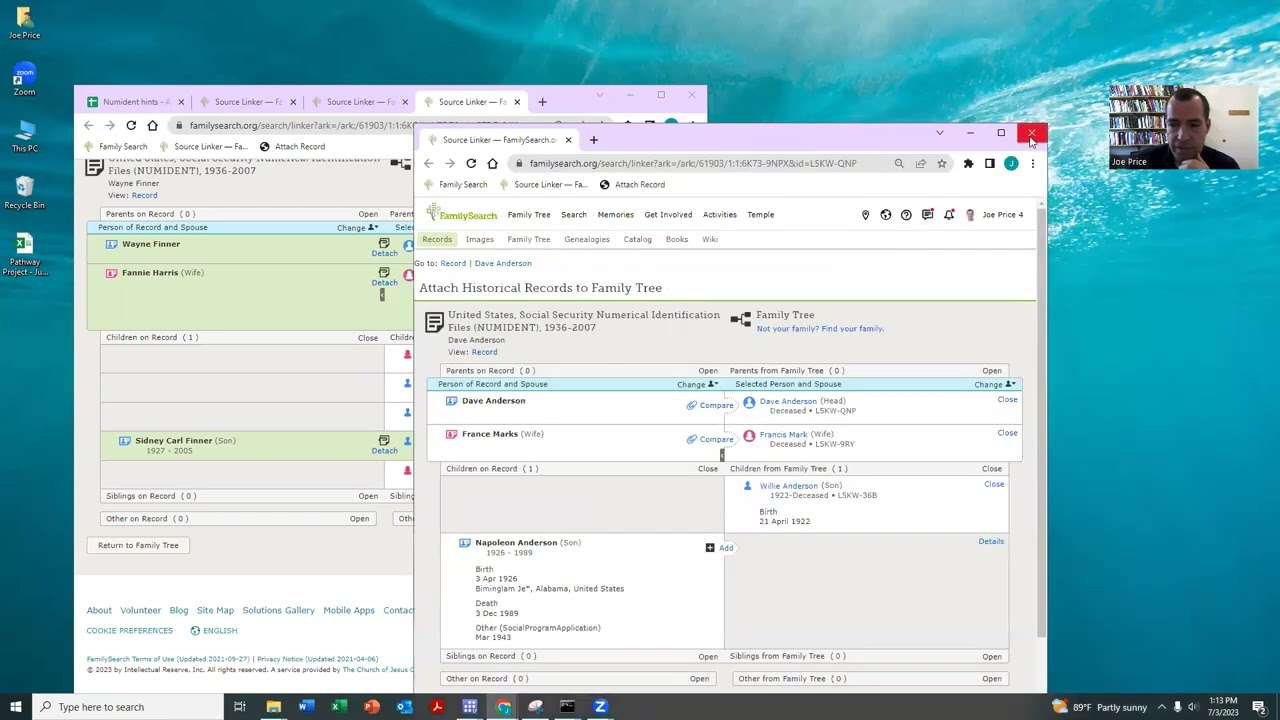Open Word from the taskbar
The height and width of the screenshot is (720, 1280).
(306, 707)
